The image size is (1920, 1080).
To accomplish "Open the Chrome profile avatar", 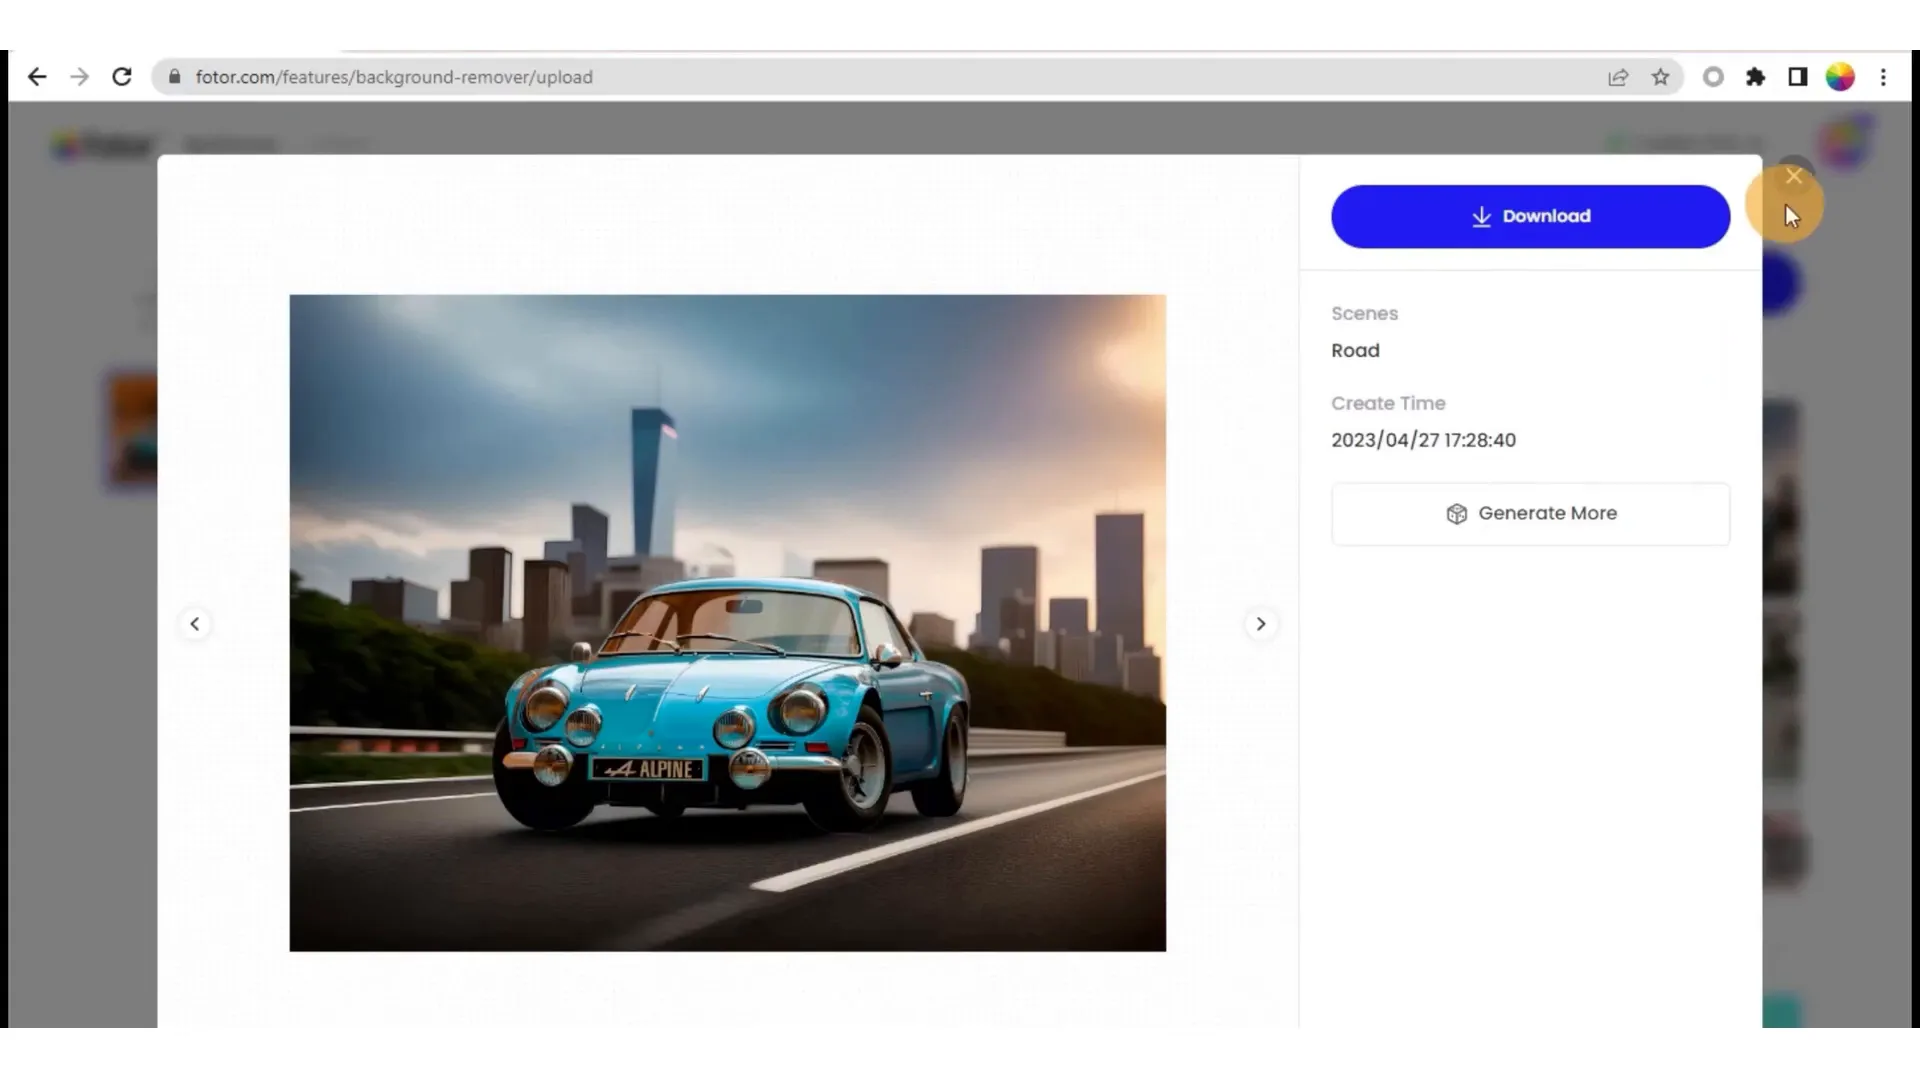I will pos(1840,77).
